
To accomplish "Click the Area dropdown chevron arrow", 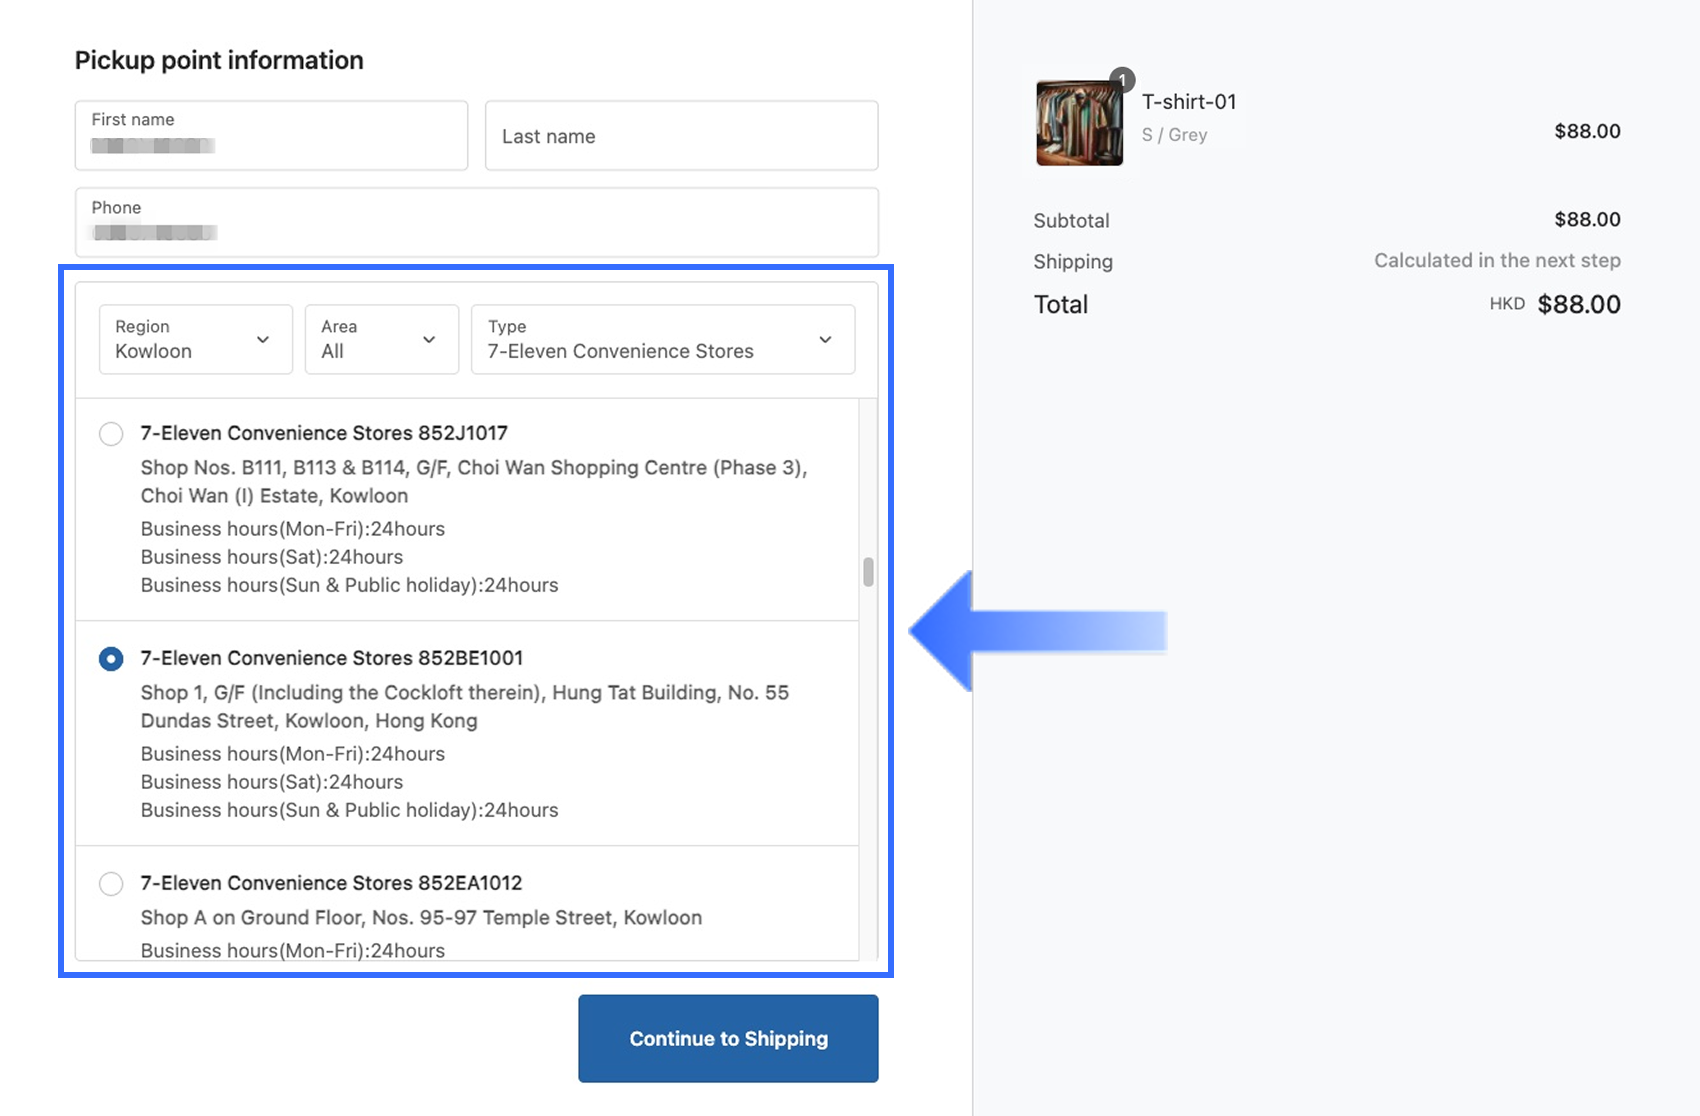I will pyautogui.click(x=429, y=340).
